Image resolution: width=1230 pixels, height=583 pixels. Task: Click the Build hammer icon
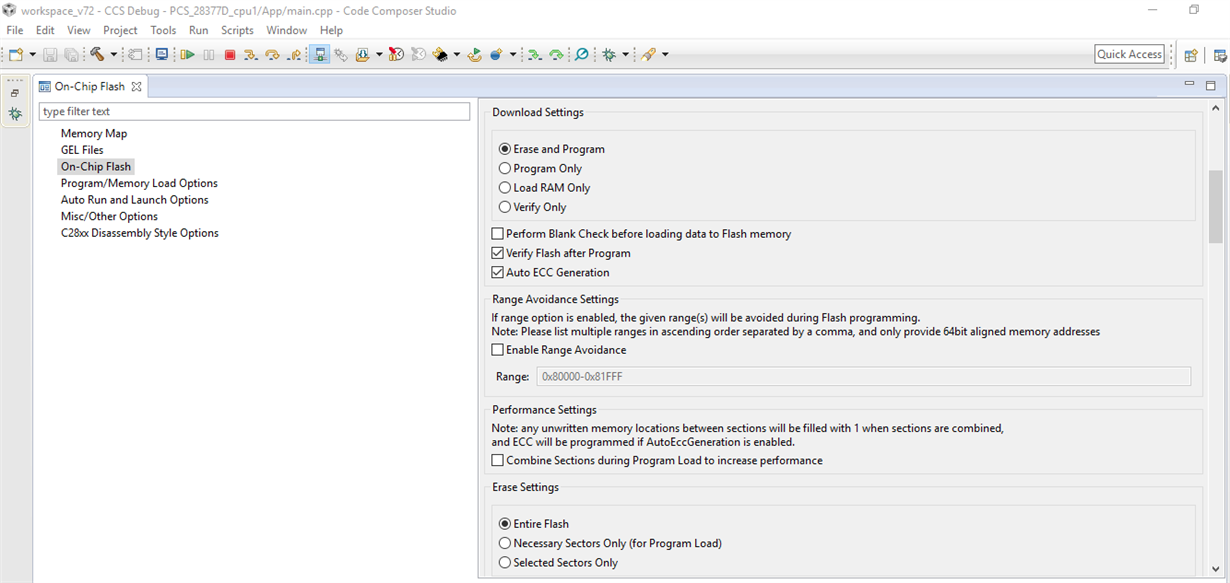97,55
